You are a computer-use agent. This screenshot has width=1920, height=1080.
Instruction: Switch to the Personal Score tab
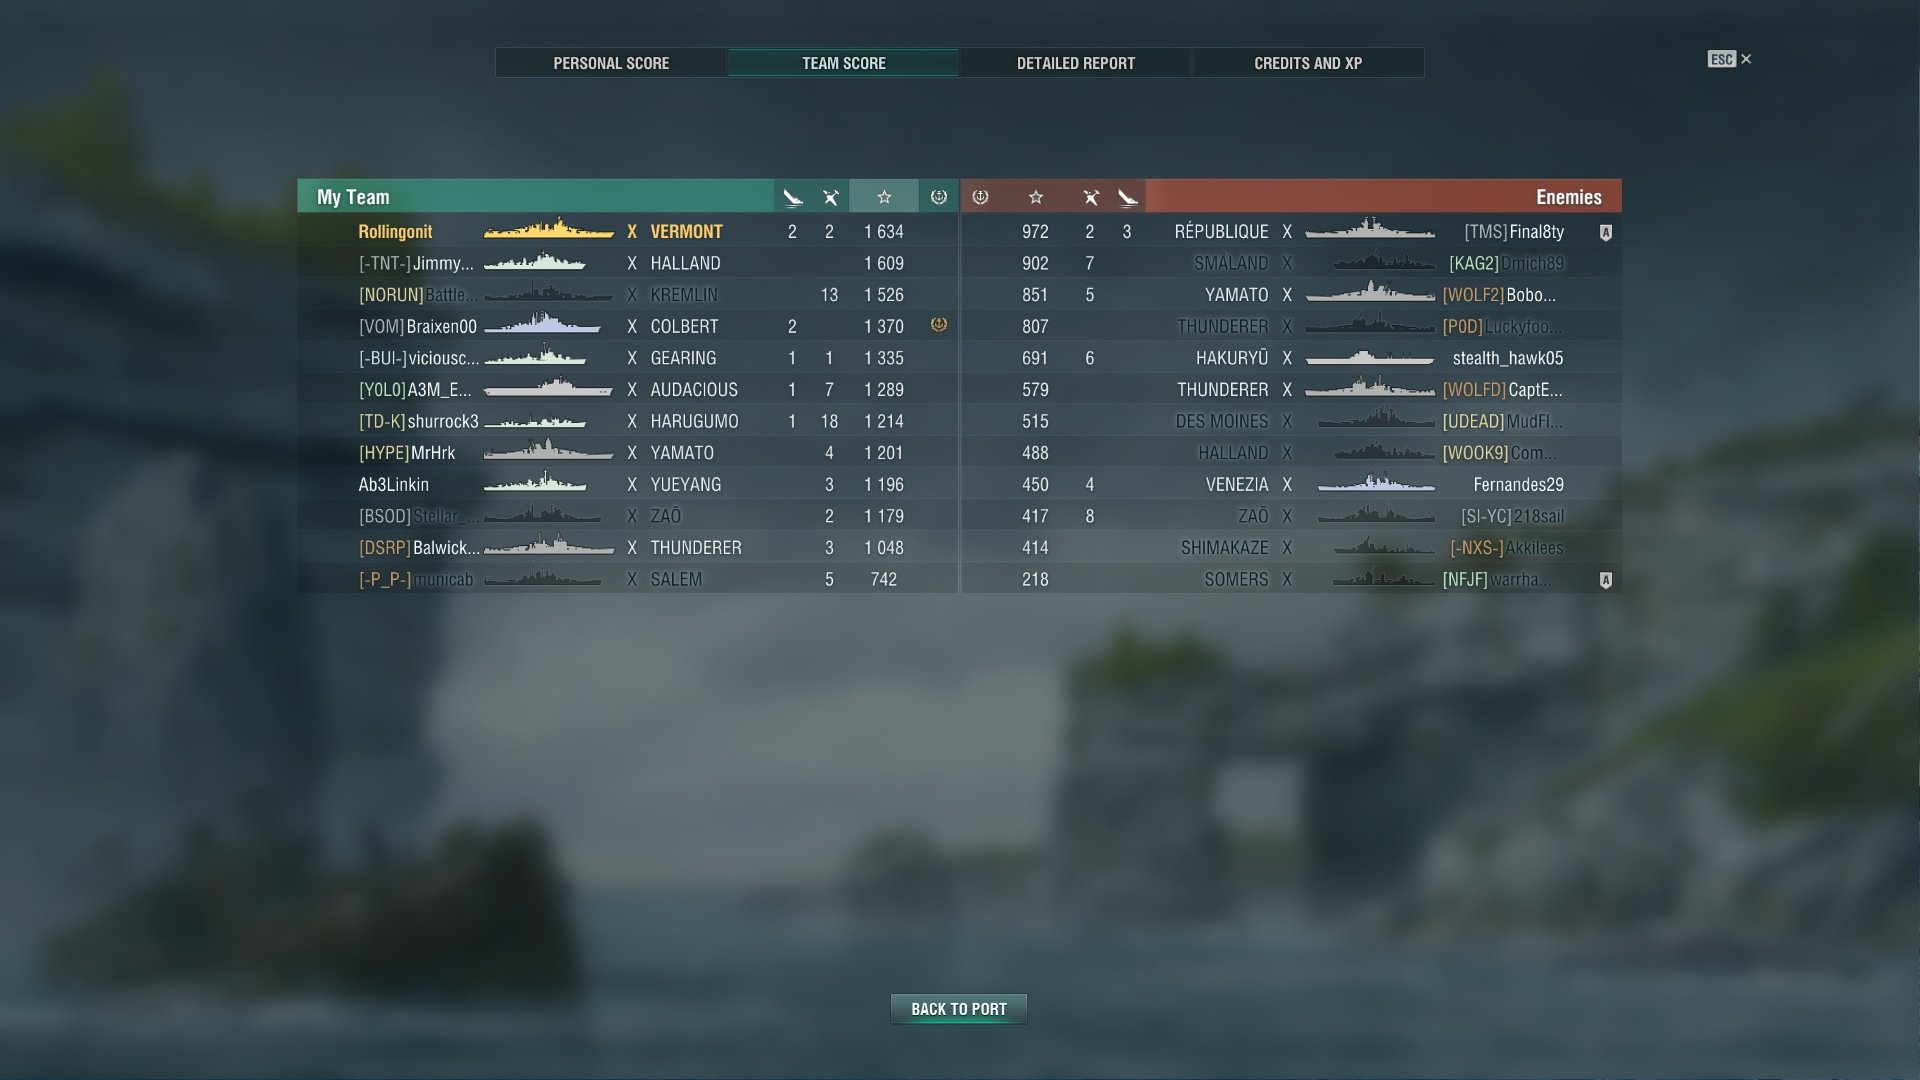tap(611, 63)
